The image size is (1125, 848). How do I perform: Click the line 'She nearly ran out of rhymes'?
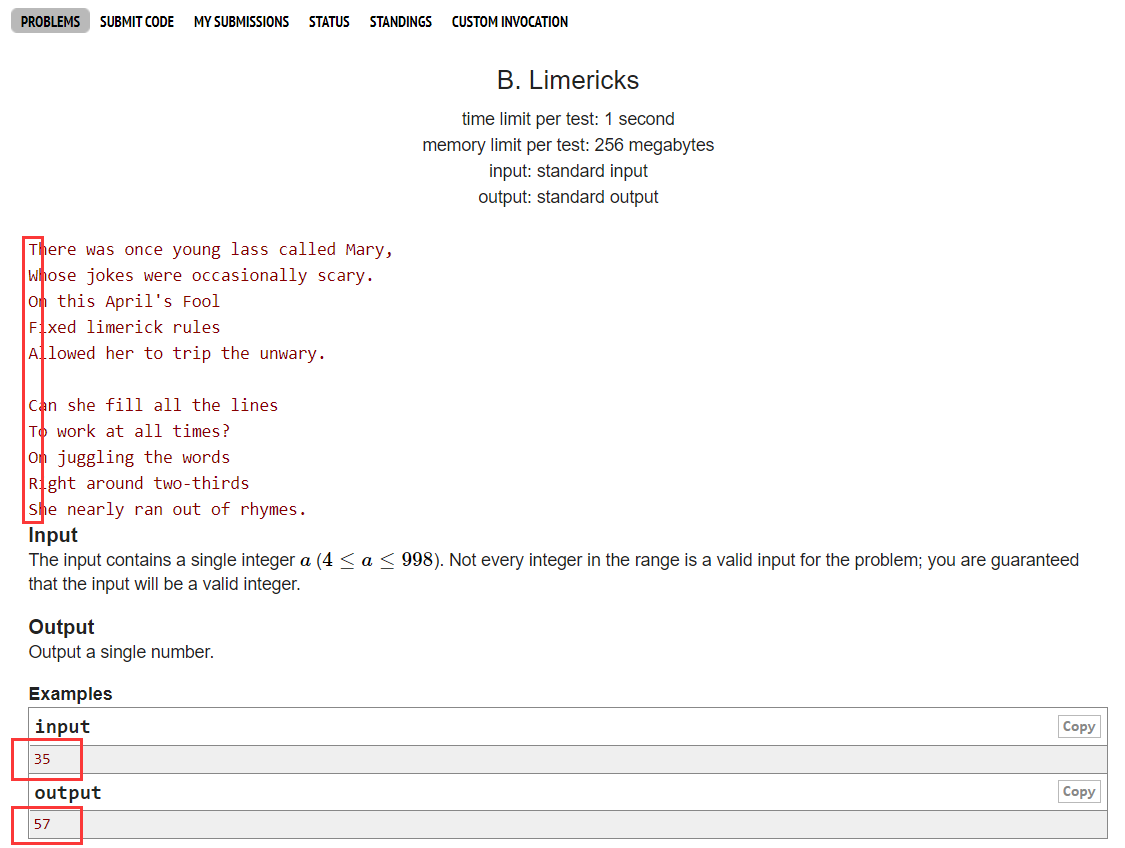pyautogui.click(x=167, y=509)
